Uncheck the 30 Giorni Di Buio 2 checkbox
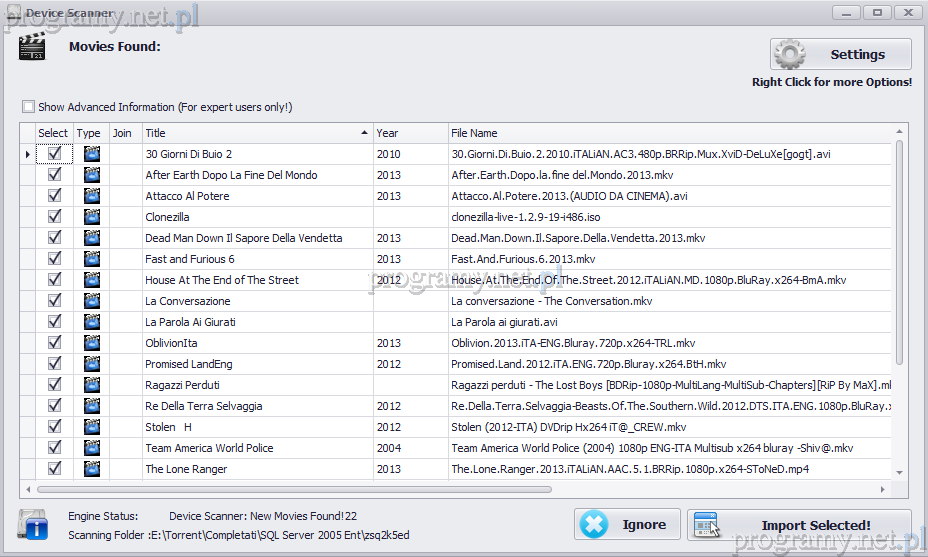The image size is (928, 557). (x=55, y=154)
